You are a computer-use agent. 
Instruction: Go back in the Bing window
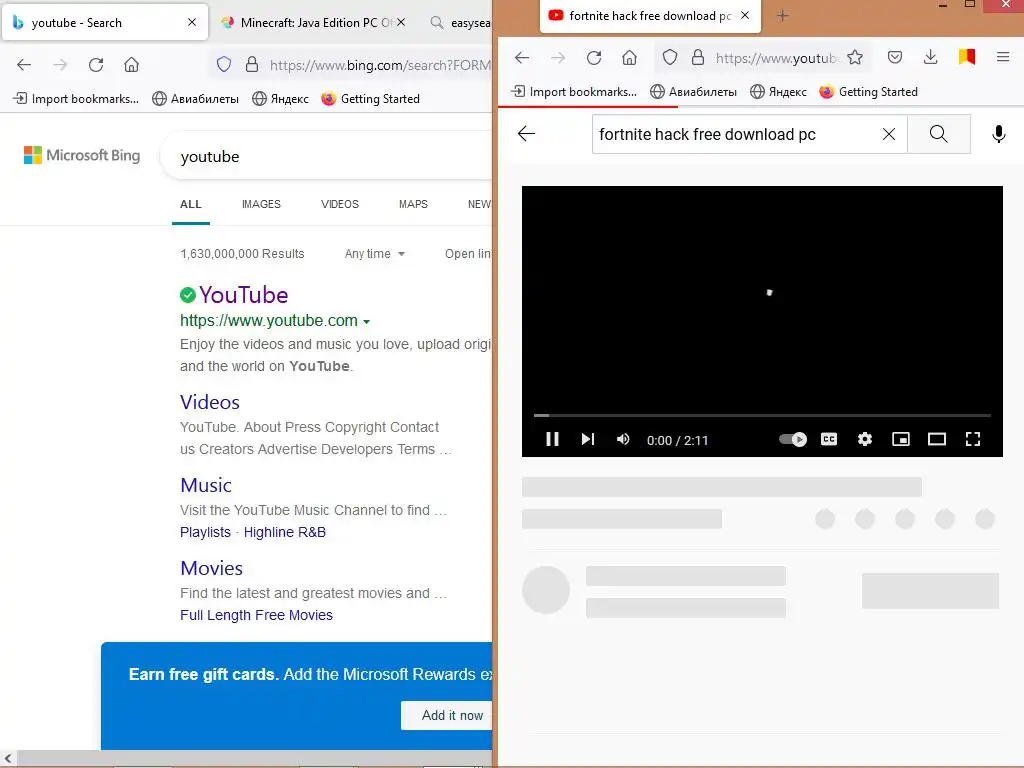[24, 65]
